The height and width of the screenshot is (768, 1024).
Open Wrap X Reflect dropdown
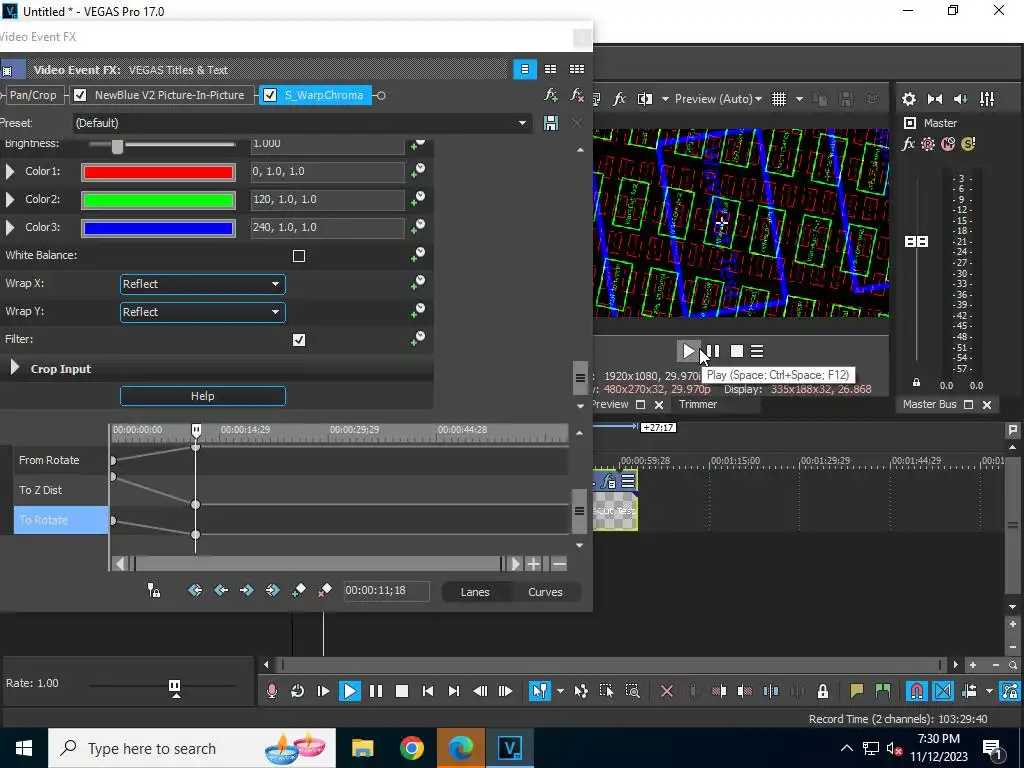pos(202,284)
